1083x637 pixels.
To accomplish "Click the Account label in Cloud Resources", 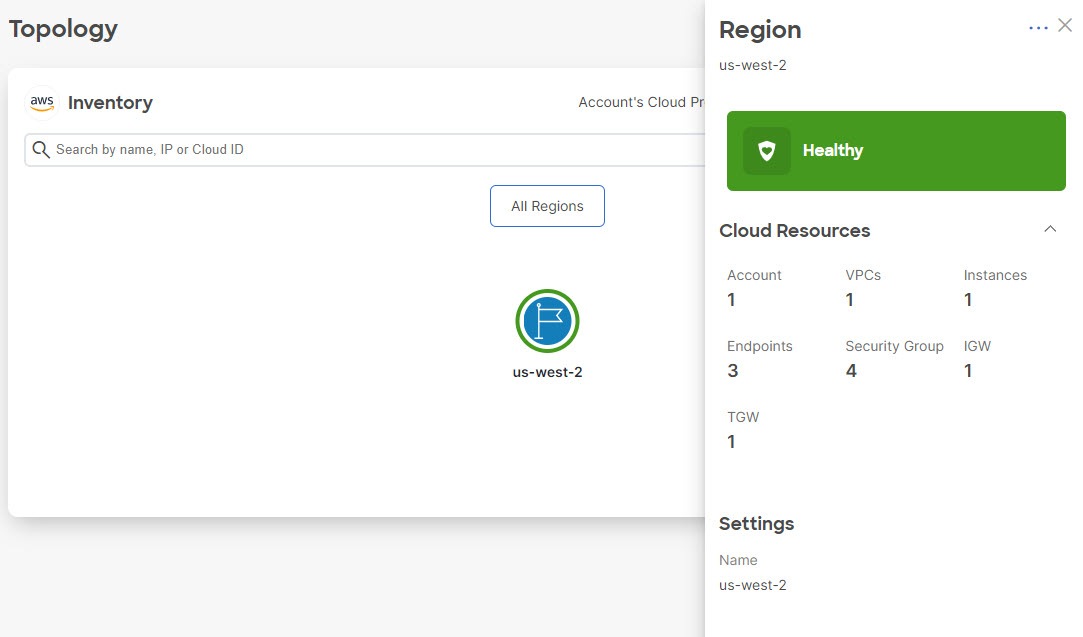I will pos(754,275).
